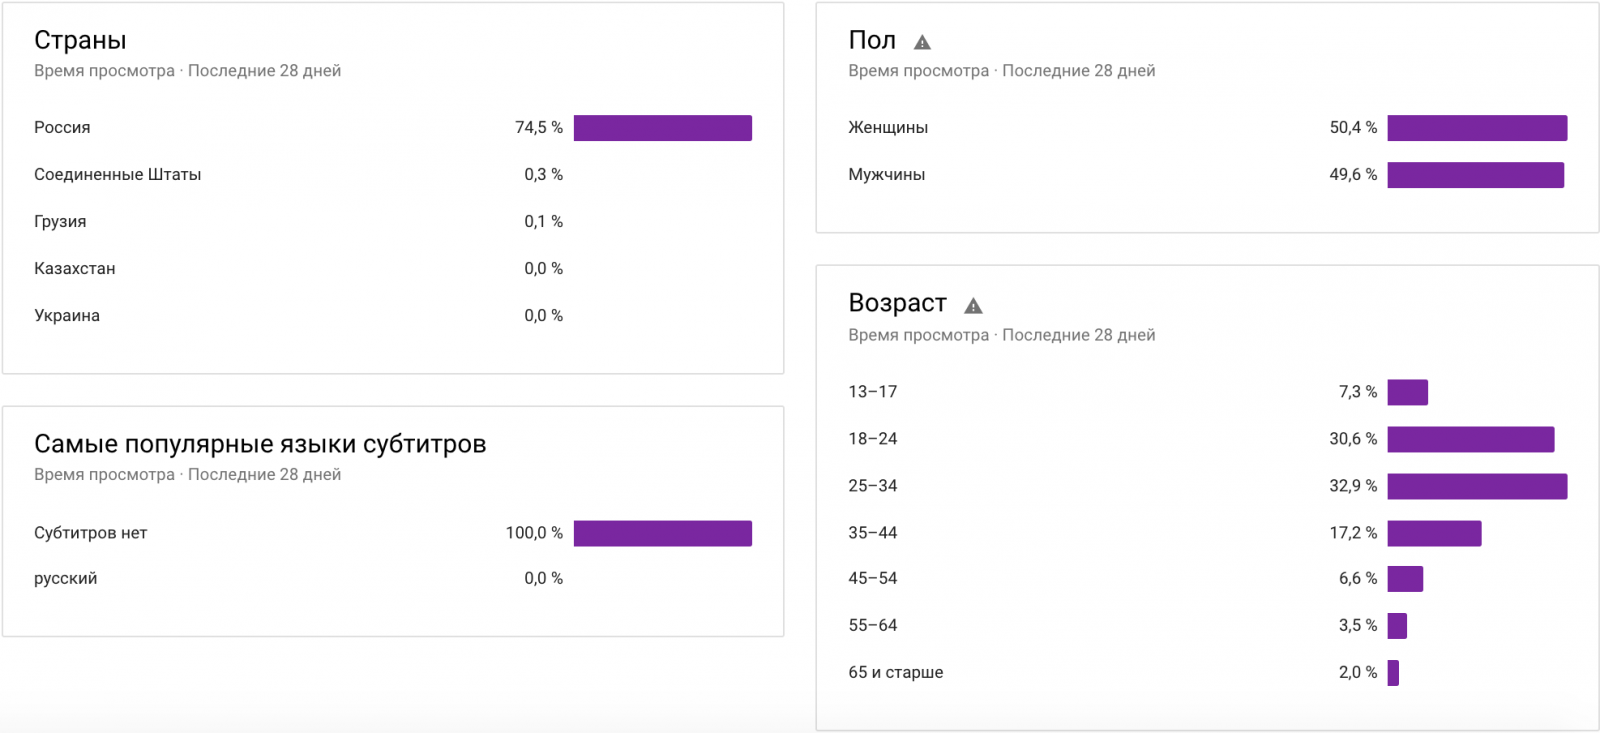Click the Субтитров нет 100% bar

662,533
